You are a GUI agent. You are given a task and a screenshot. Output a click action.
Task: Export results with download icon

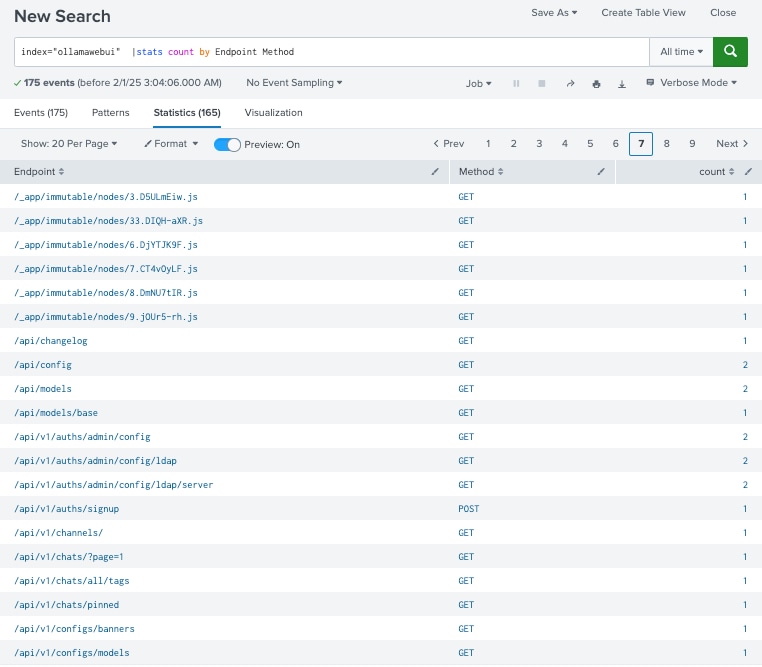click(622, 84)
